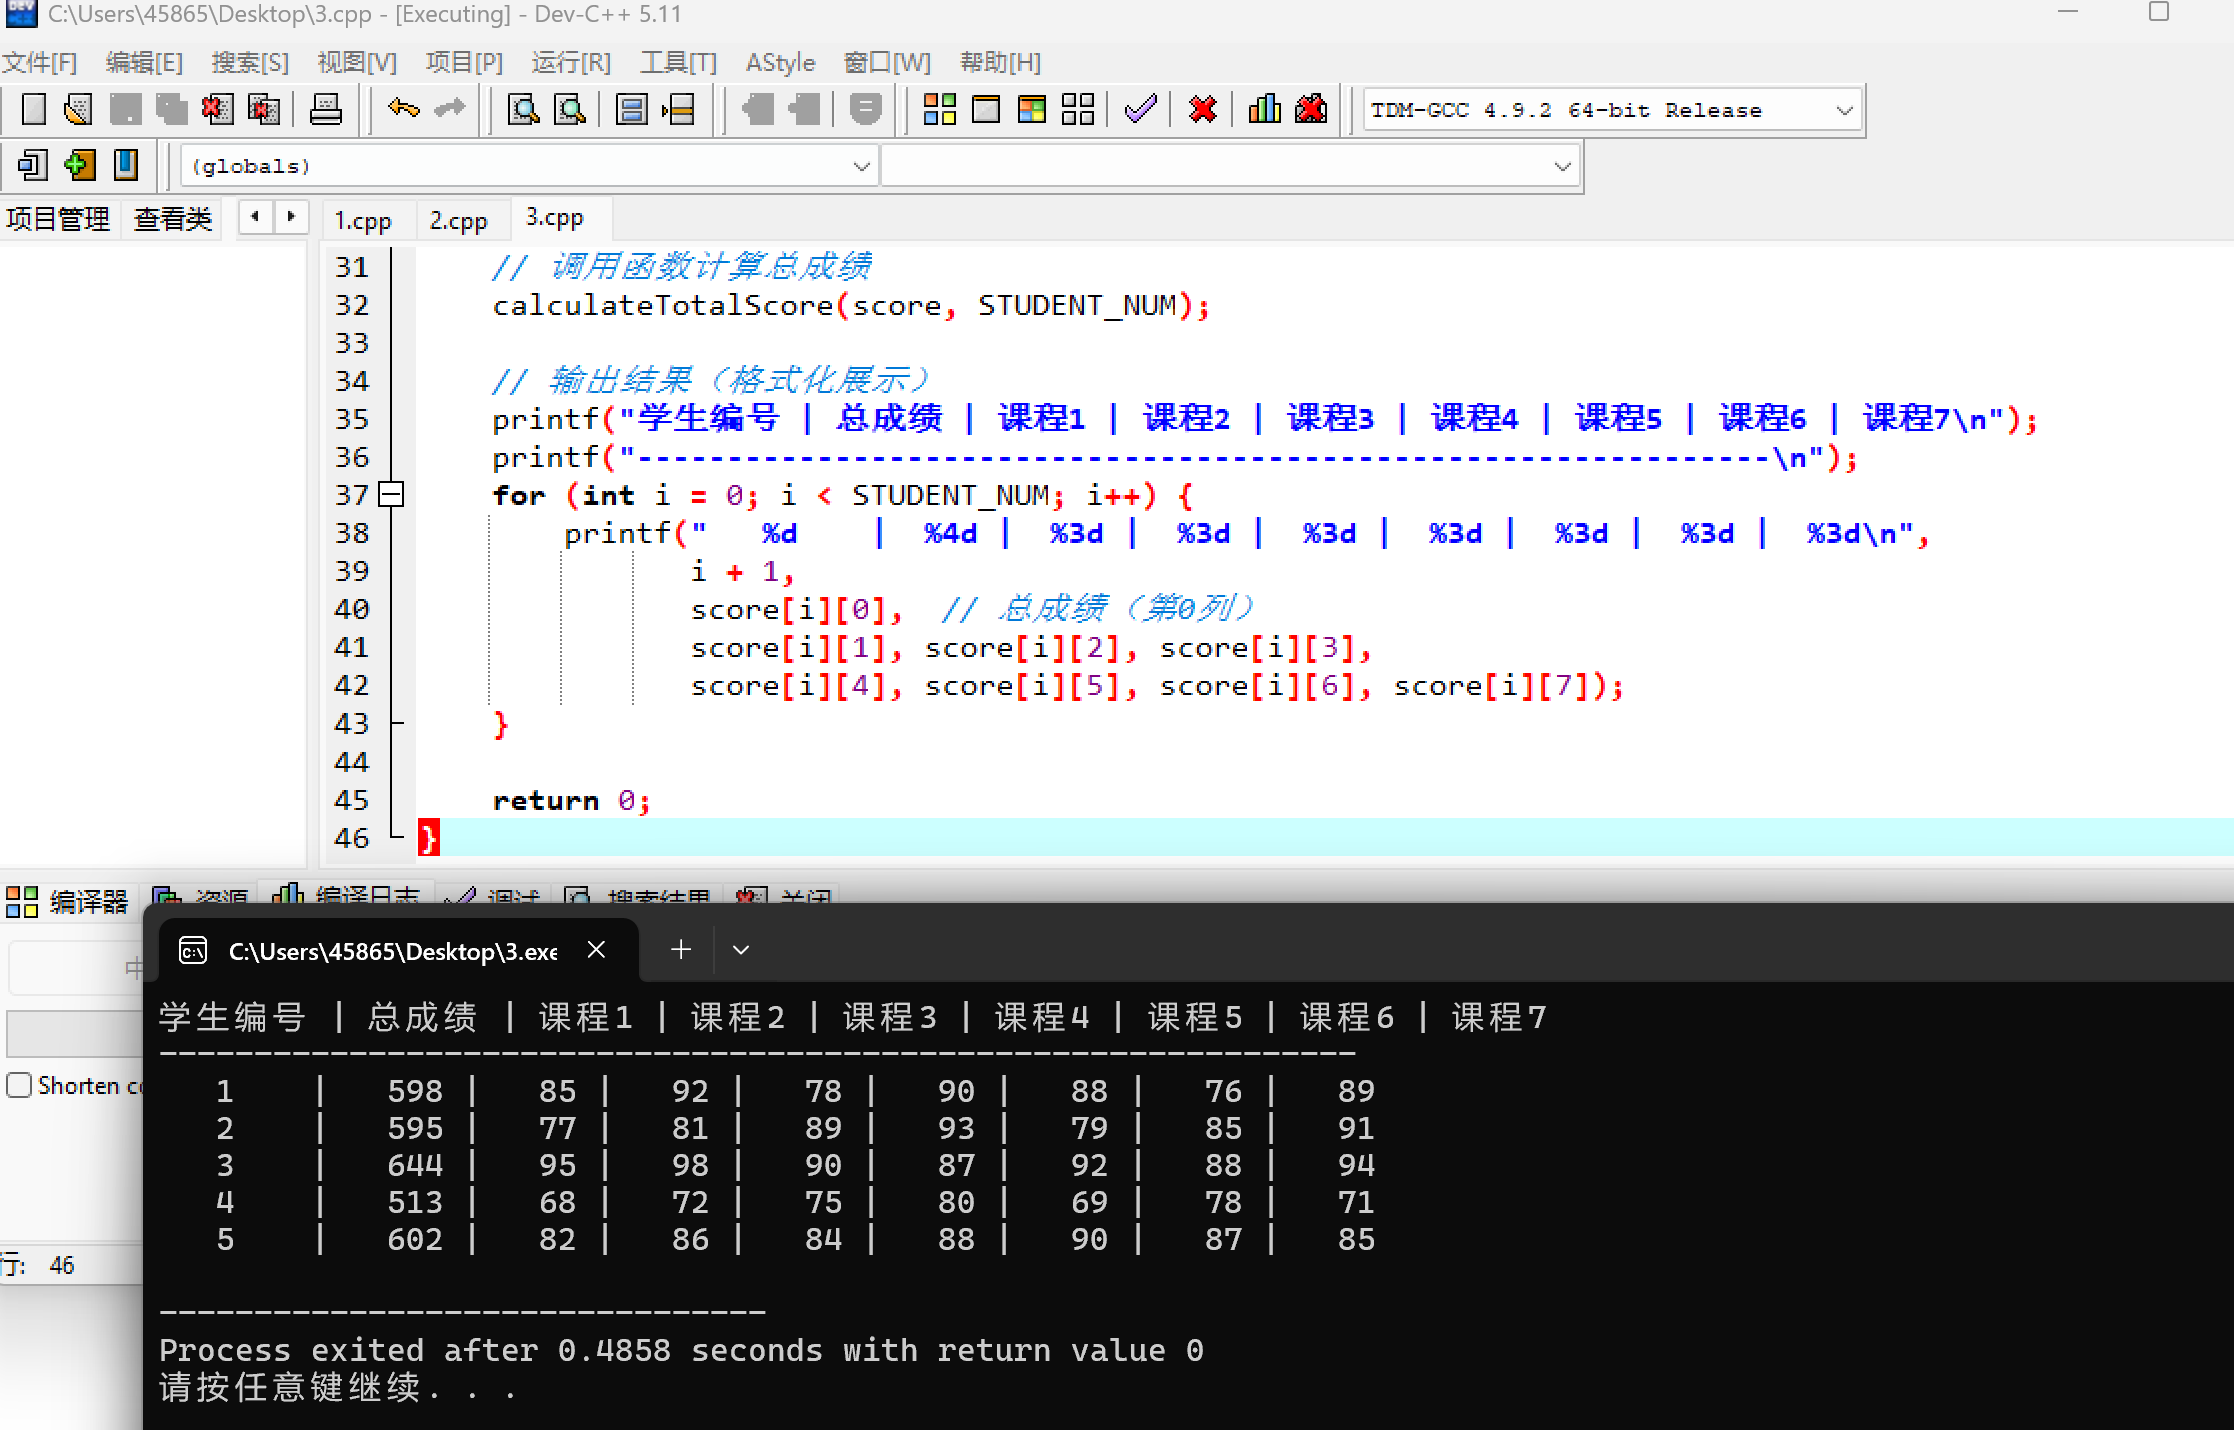Viewport: 2234px width, 1430px height.
Task: Click the empty member function combo box
Action: tap(1228, 166)
